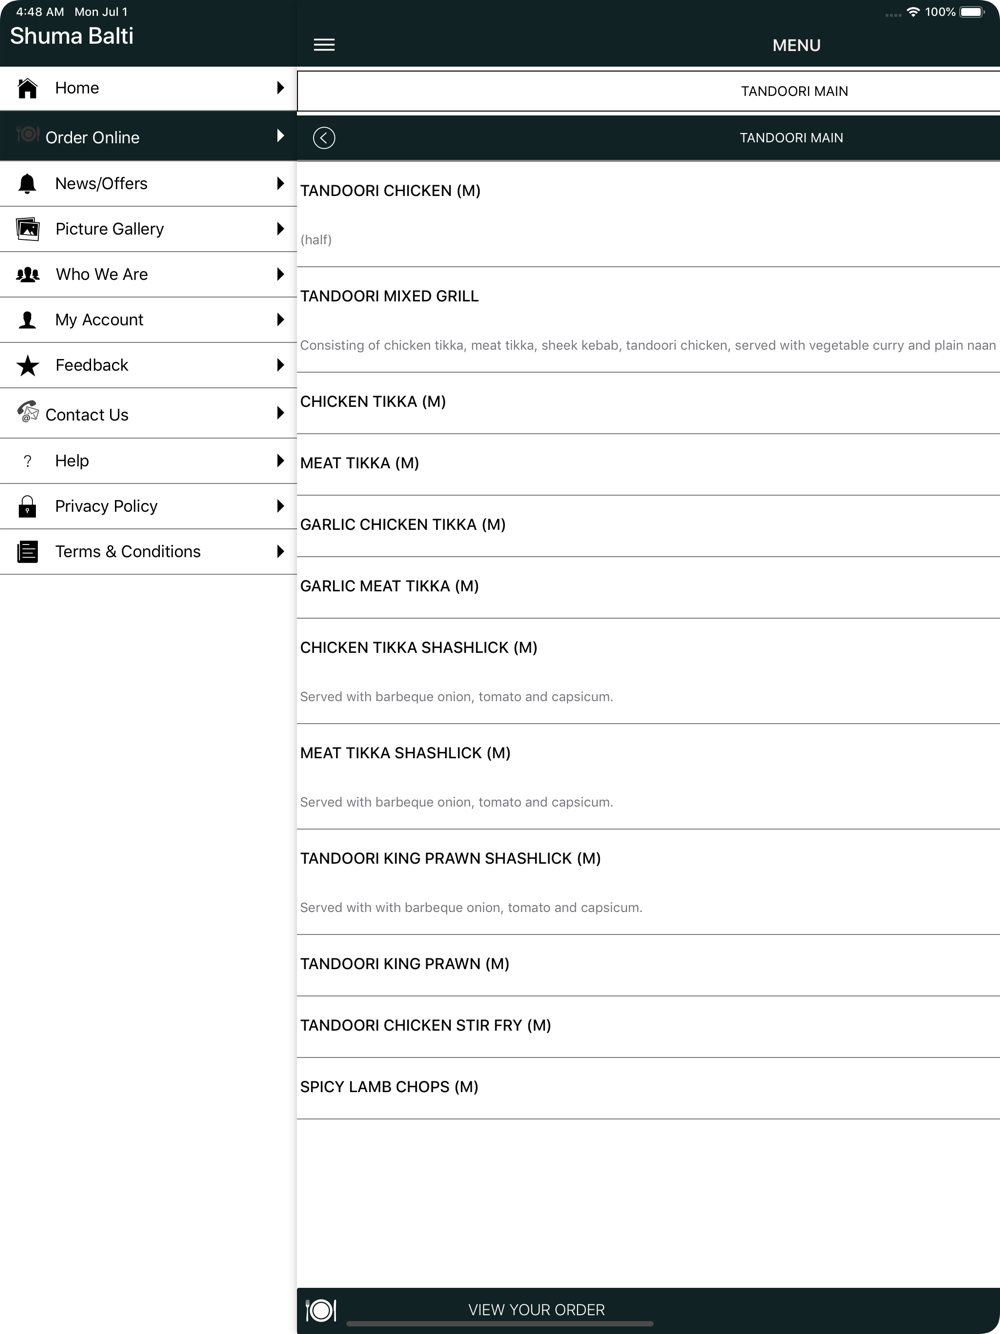Screen dimensions: 1000x1334
Task: Tap the Home house icon
Action: (28, 88)
